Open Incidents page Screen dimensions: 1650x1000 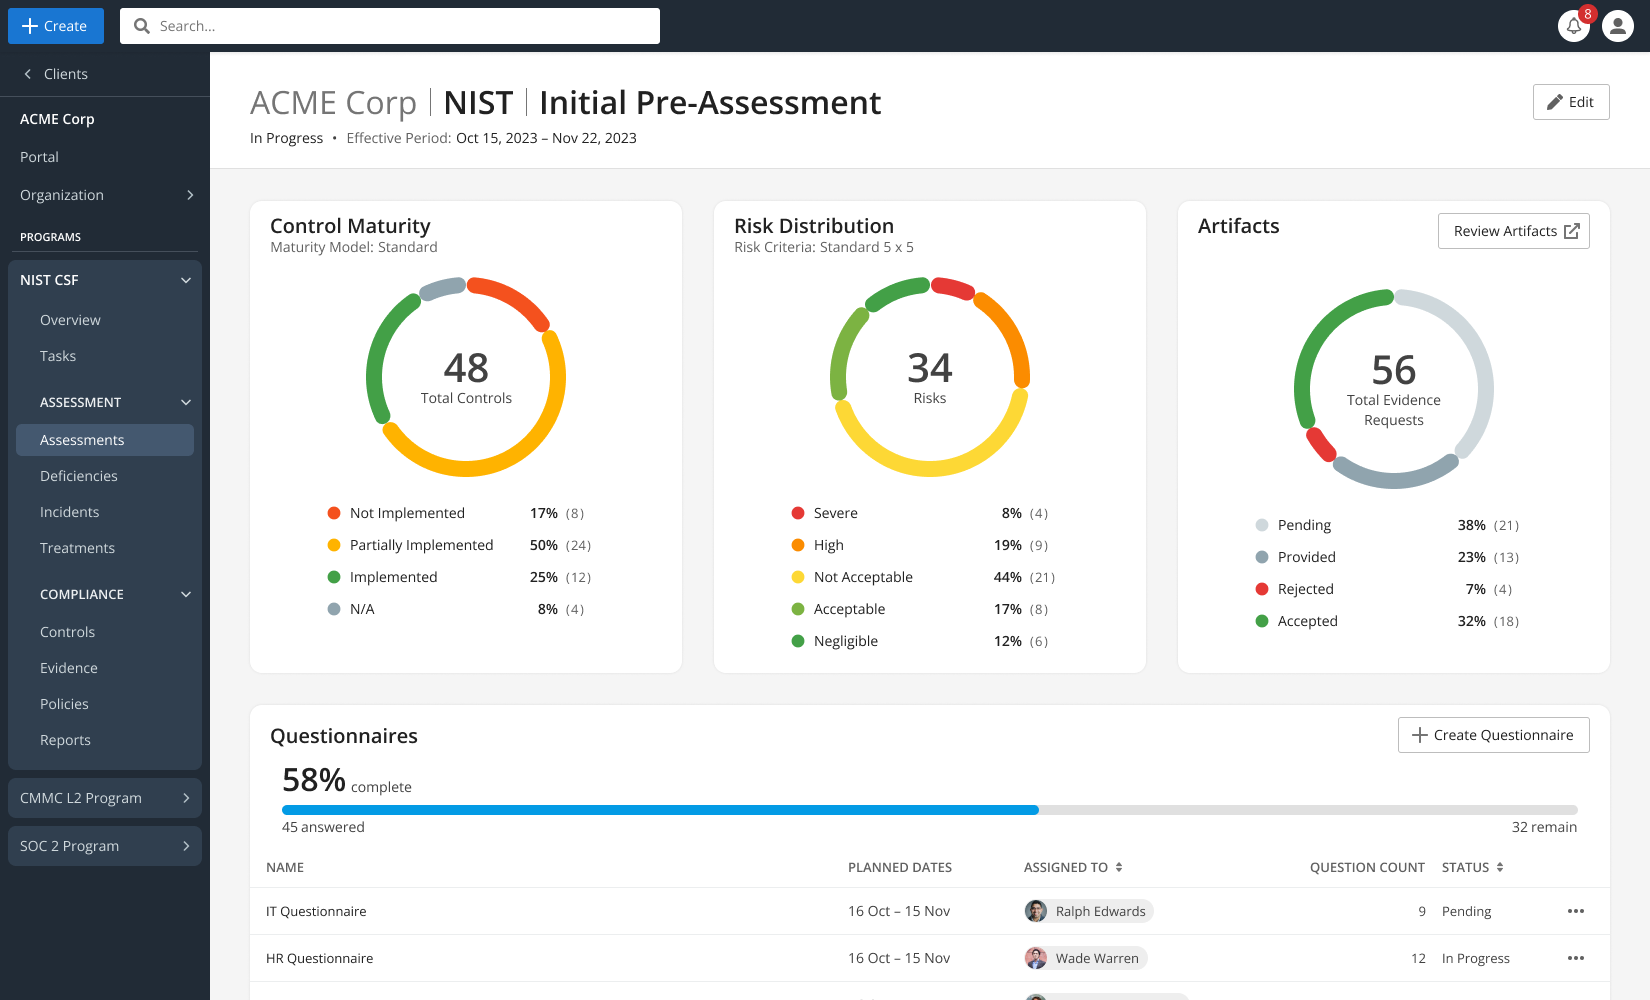(70, 512)
